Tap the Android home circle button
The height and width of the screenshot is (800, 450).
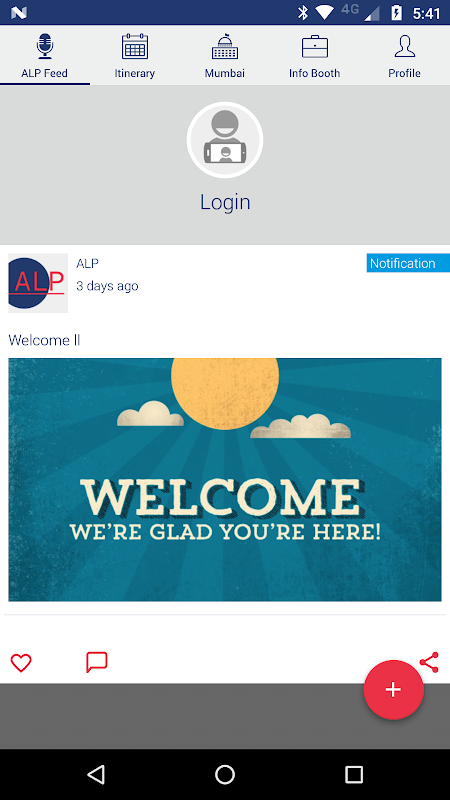click(225, 774)
